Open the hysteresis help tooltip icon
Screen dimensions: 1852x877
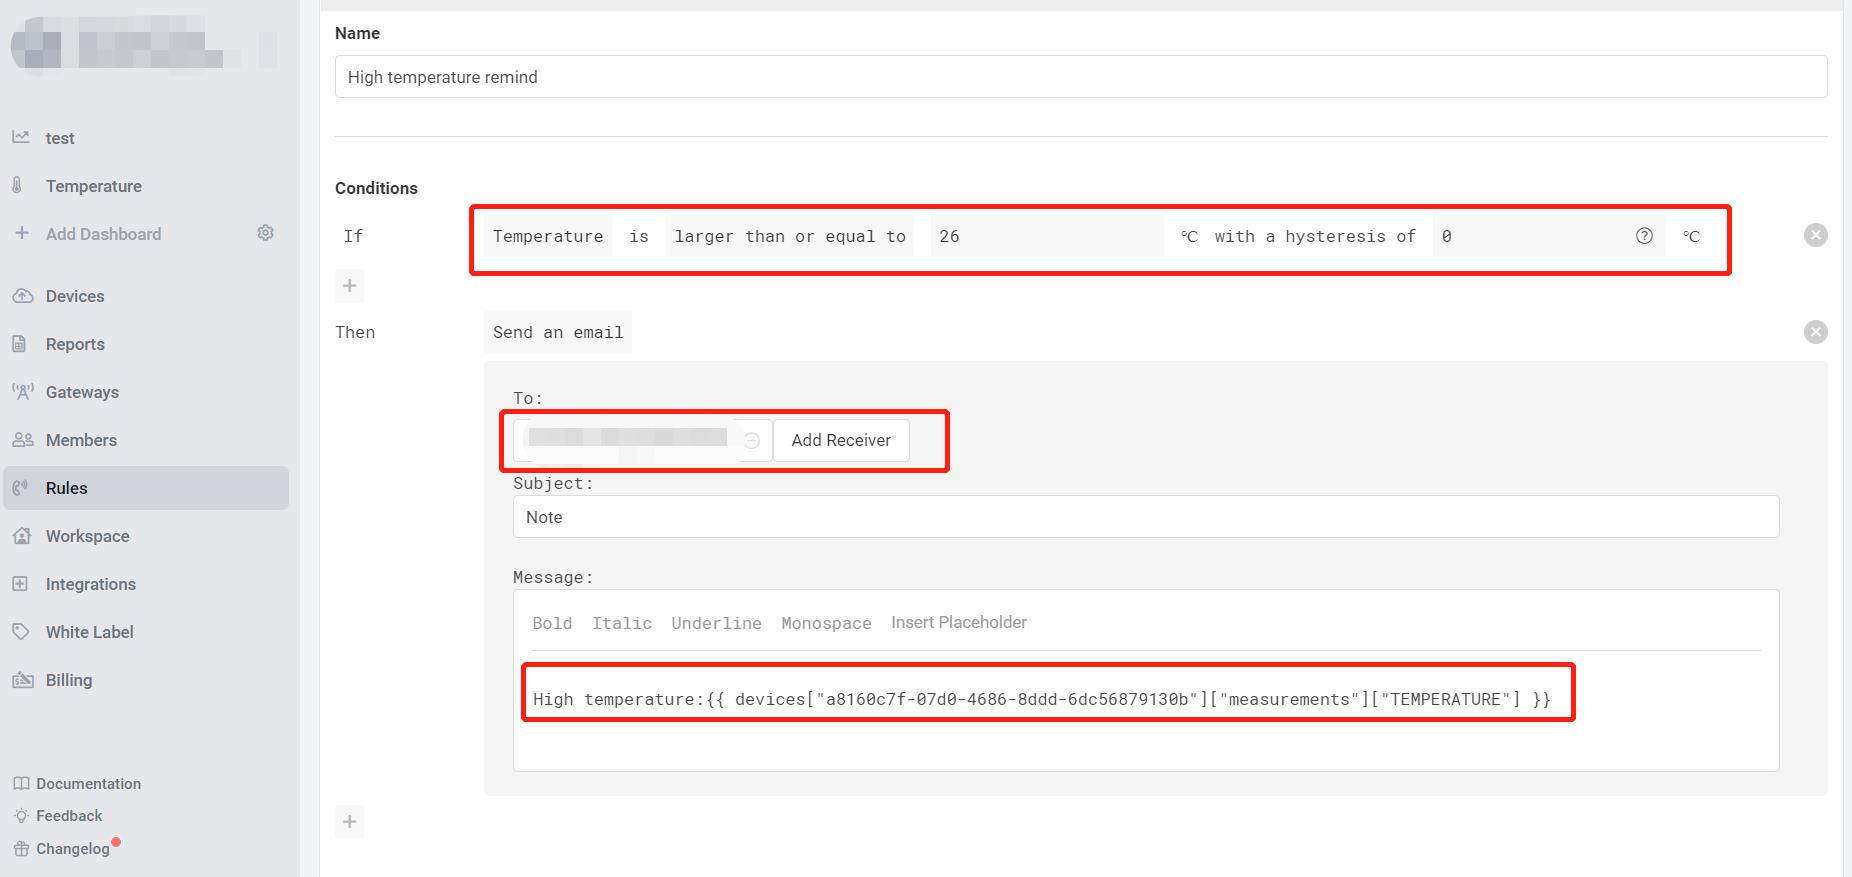click(1644, 236)
